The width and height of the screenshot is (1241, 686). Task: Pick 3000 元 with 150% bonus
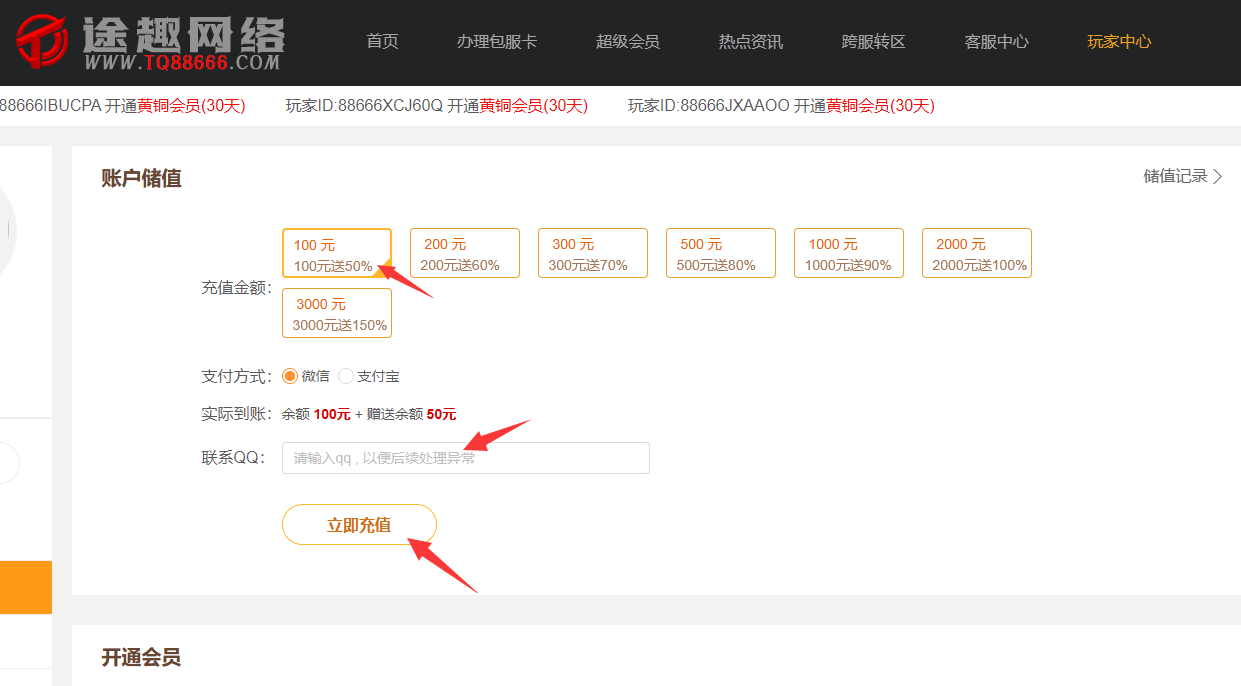point(336,314)
